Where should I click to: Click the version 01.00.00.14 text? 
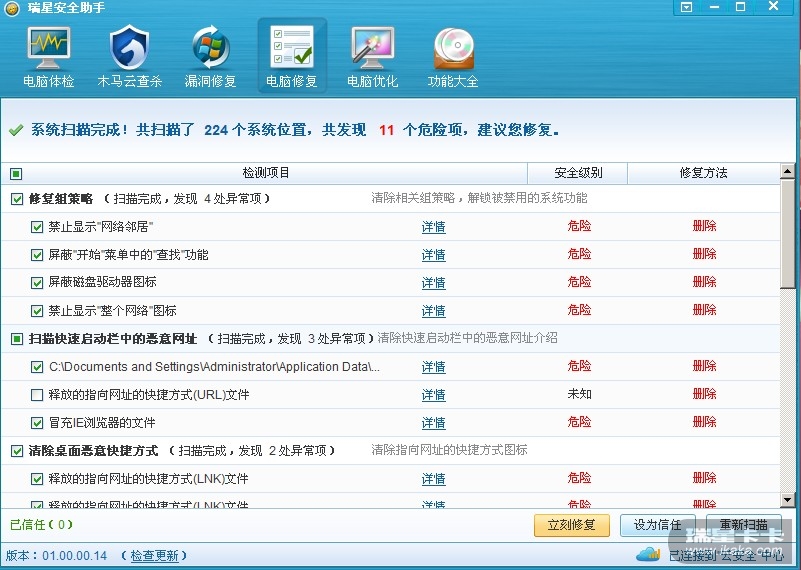75,556
